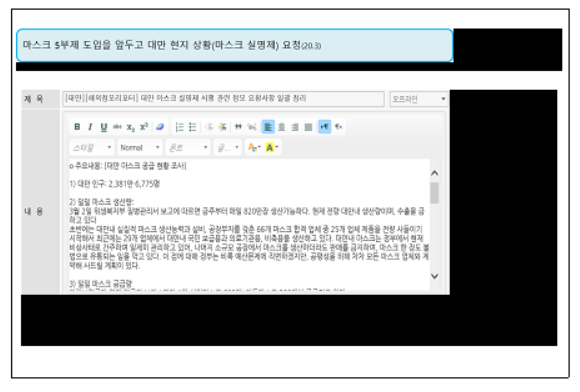
Task: Click the '3) 일일 마스크 공급량' heading
Action: (x=101, y=284)
